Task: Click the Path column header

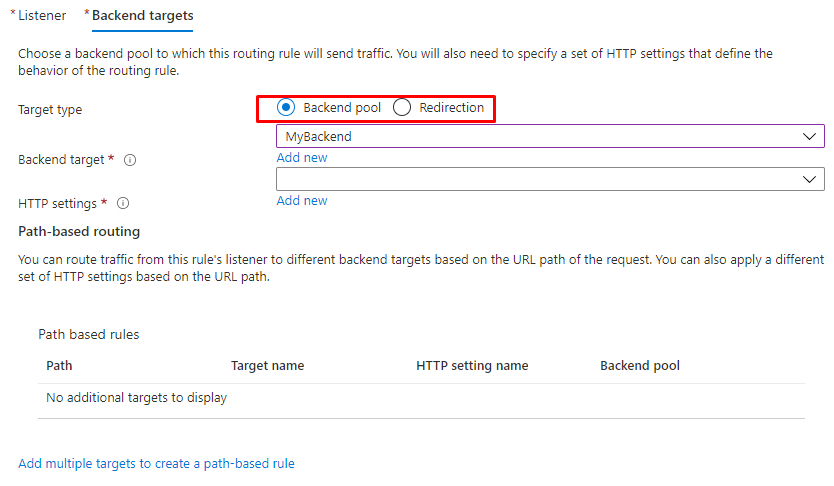Action: coord(59,366)
